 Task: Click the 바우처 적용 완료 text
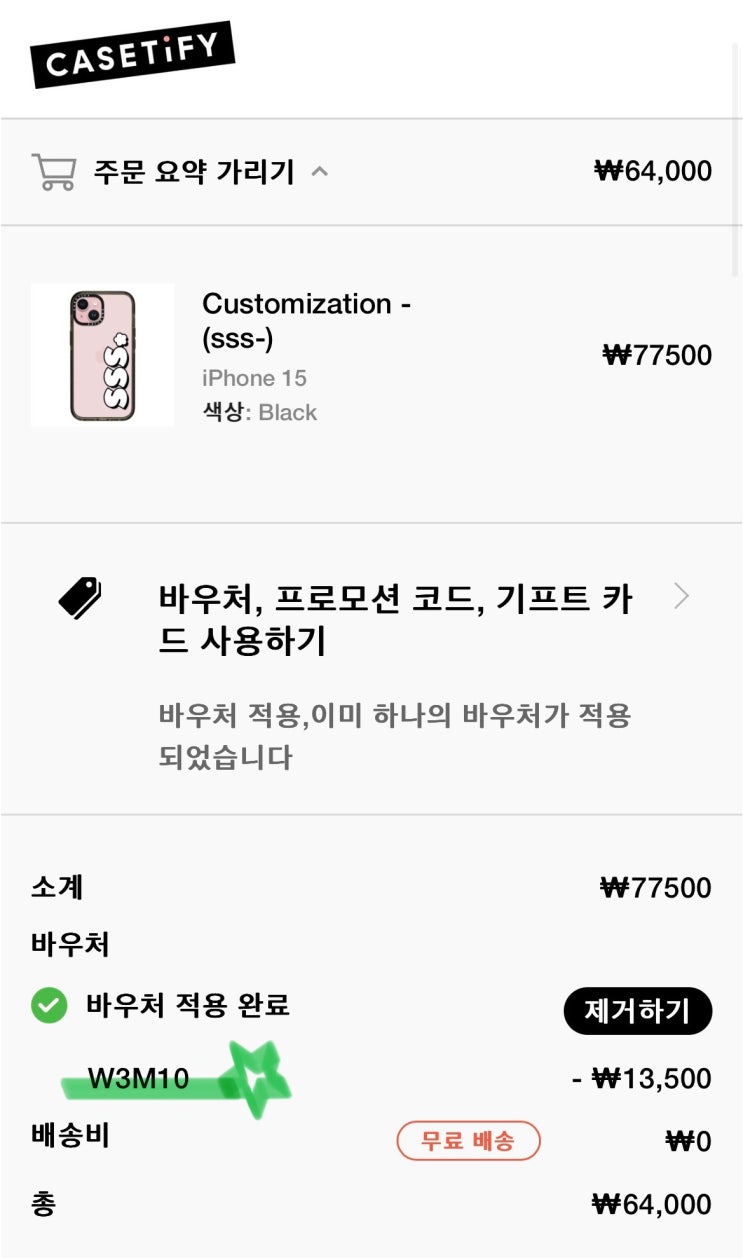point(188,1006)
